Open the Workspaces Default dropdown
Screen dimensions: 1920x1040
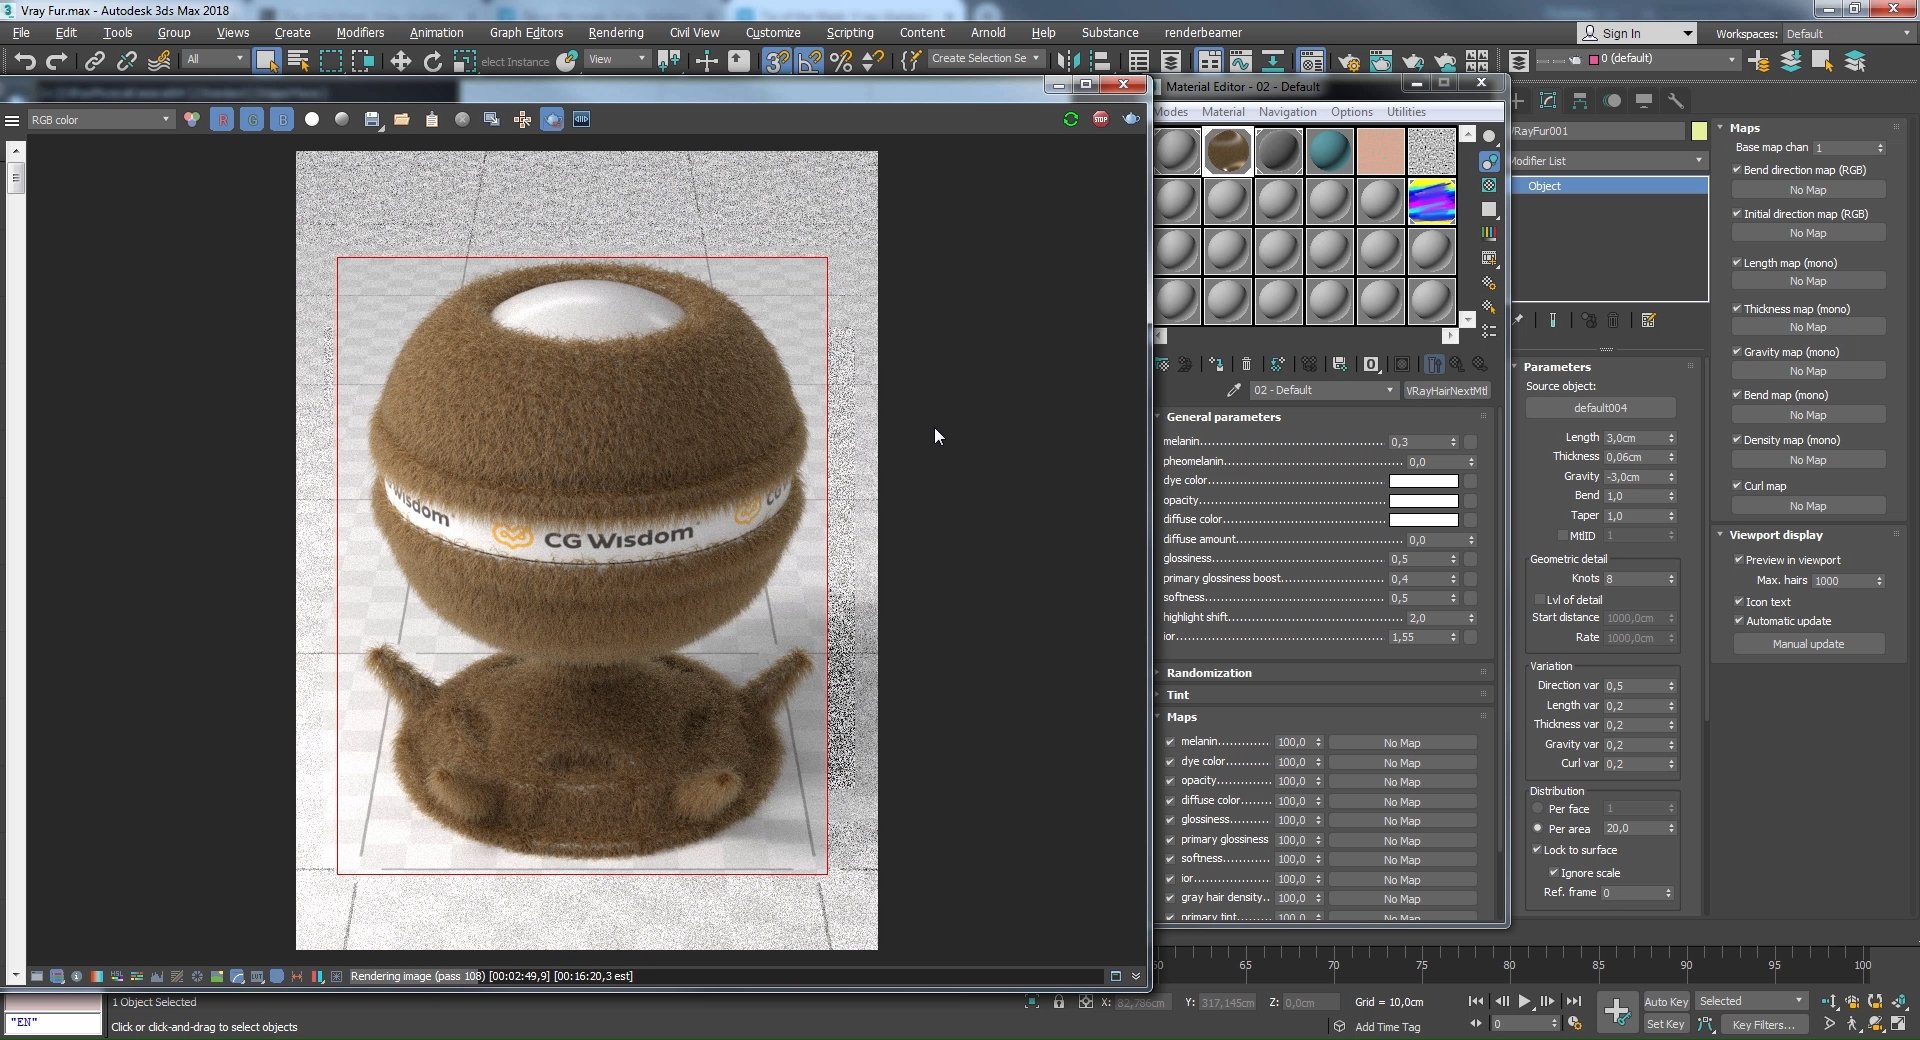tap(1848, 33)
